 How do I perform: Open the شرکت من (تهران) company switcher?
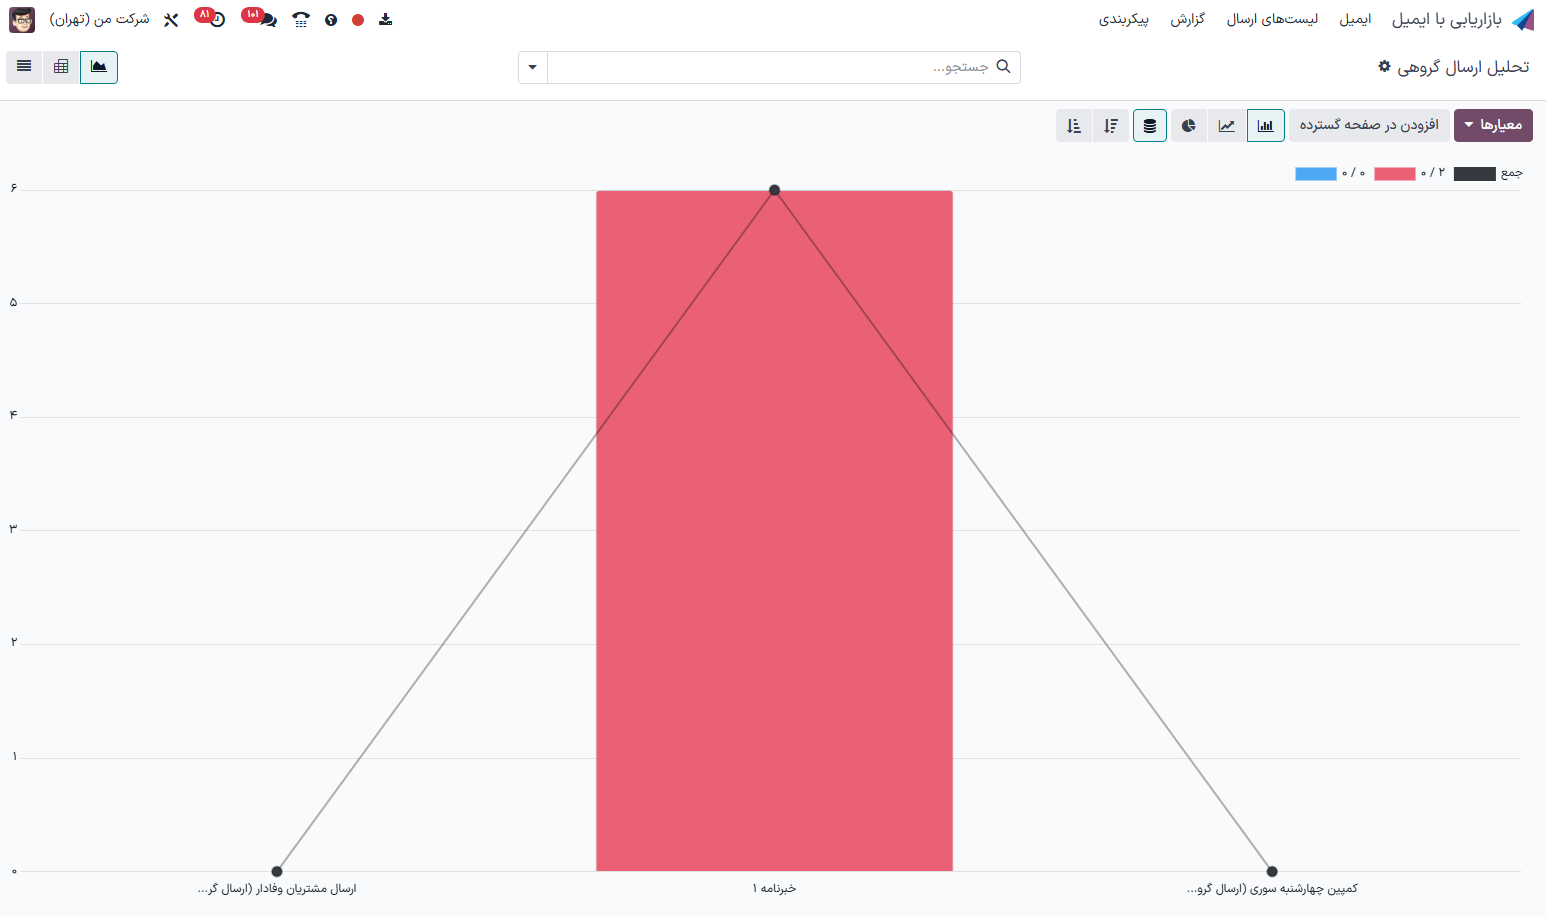tap(99, 19)
